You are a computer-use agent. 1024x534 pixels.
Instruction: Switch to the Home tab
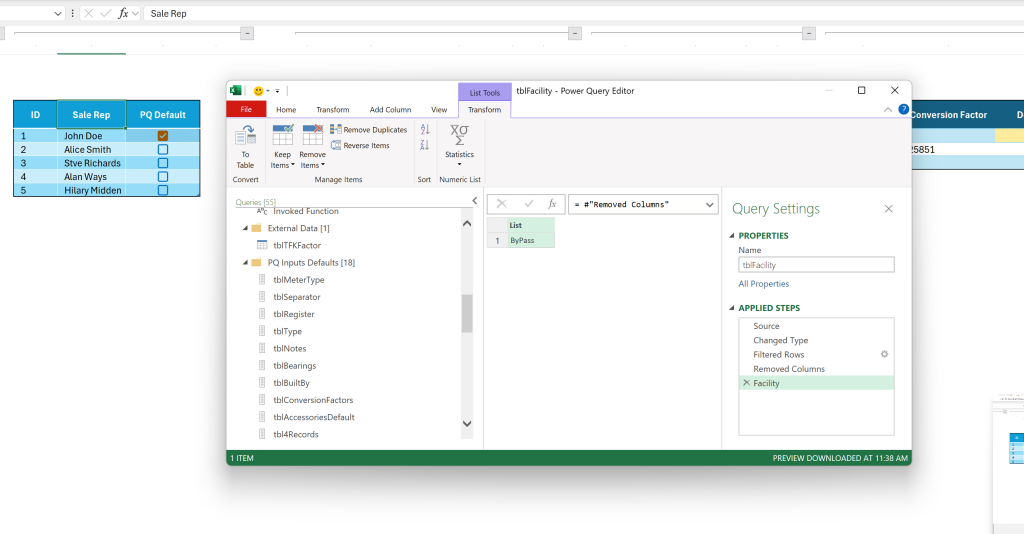click(286, 110)
